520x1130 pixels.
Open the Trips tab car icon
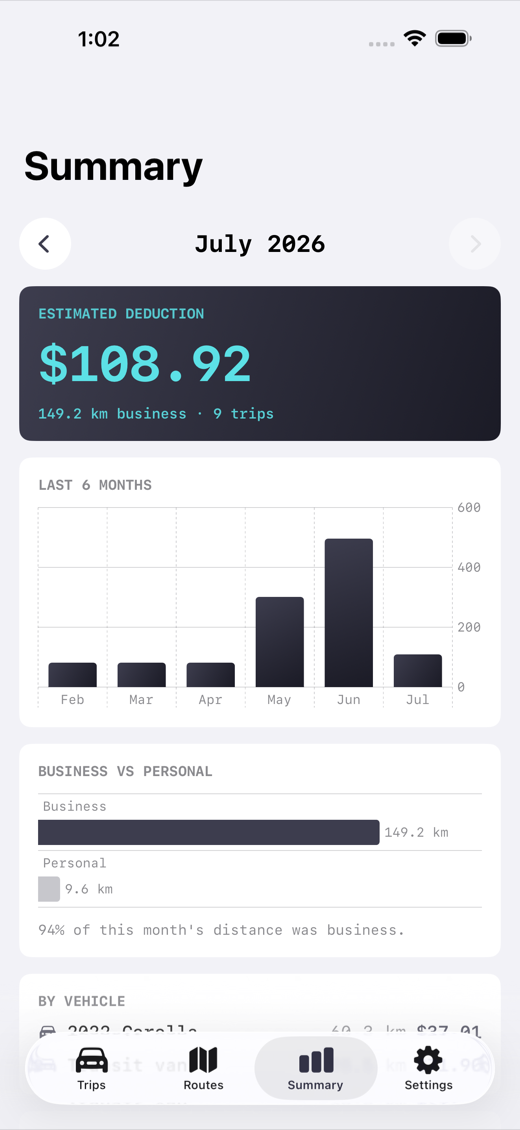(x=91, y=1059)
